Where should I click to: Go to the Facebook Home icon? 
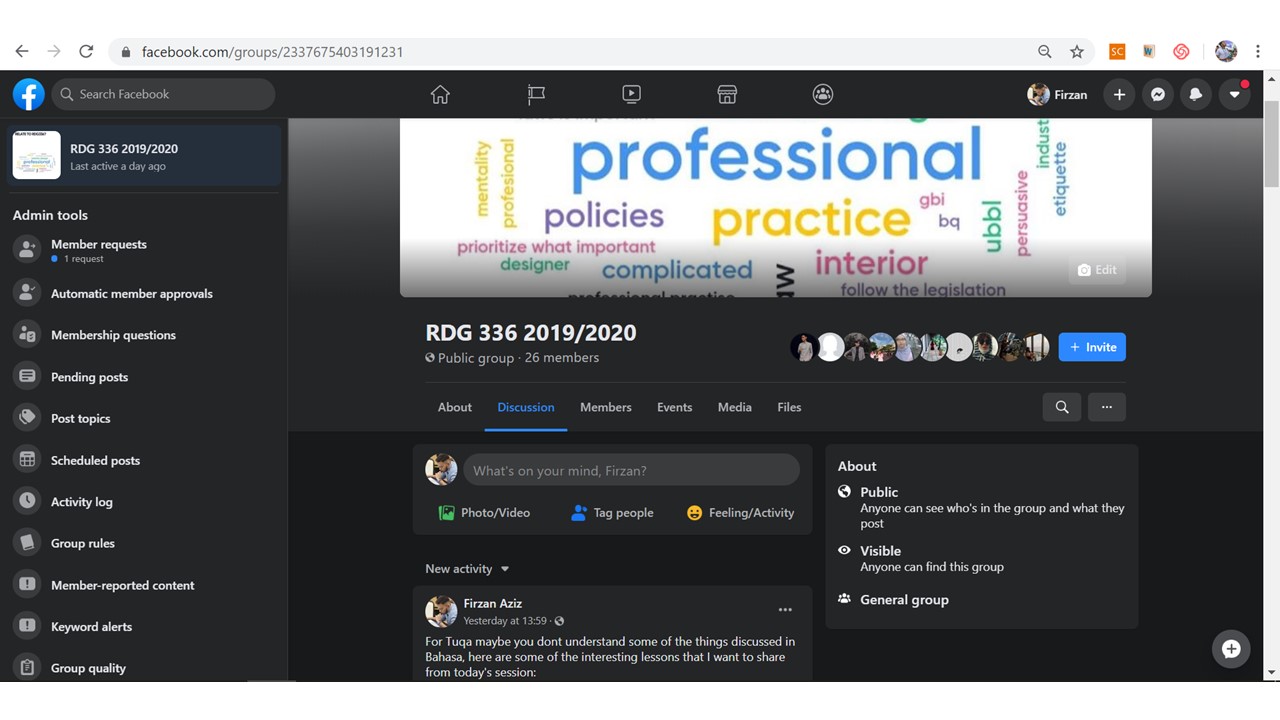point(440,94)
